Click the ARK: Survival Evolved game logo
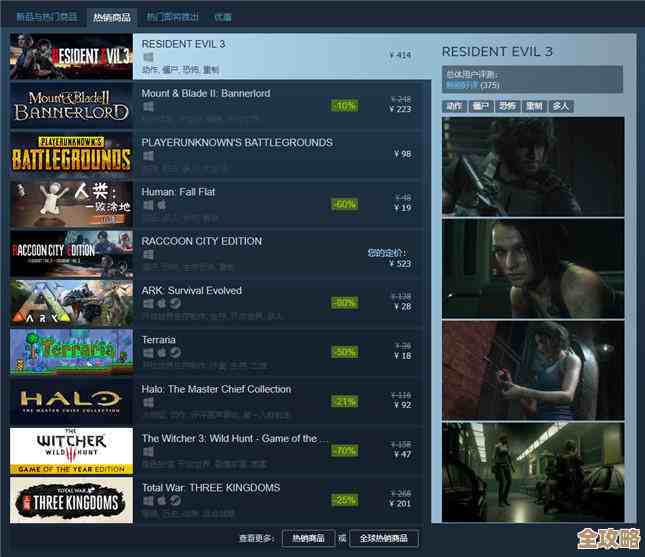The height and width of the screenshot is (557, 645). tap(71, 302)
